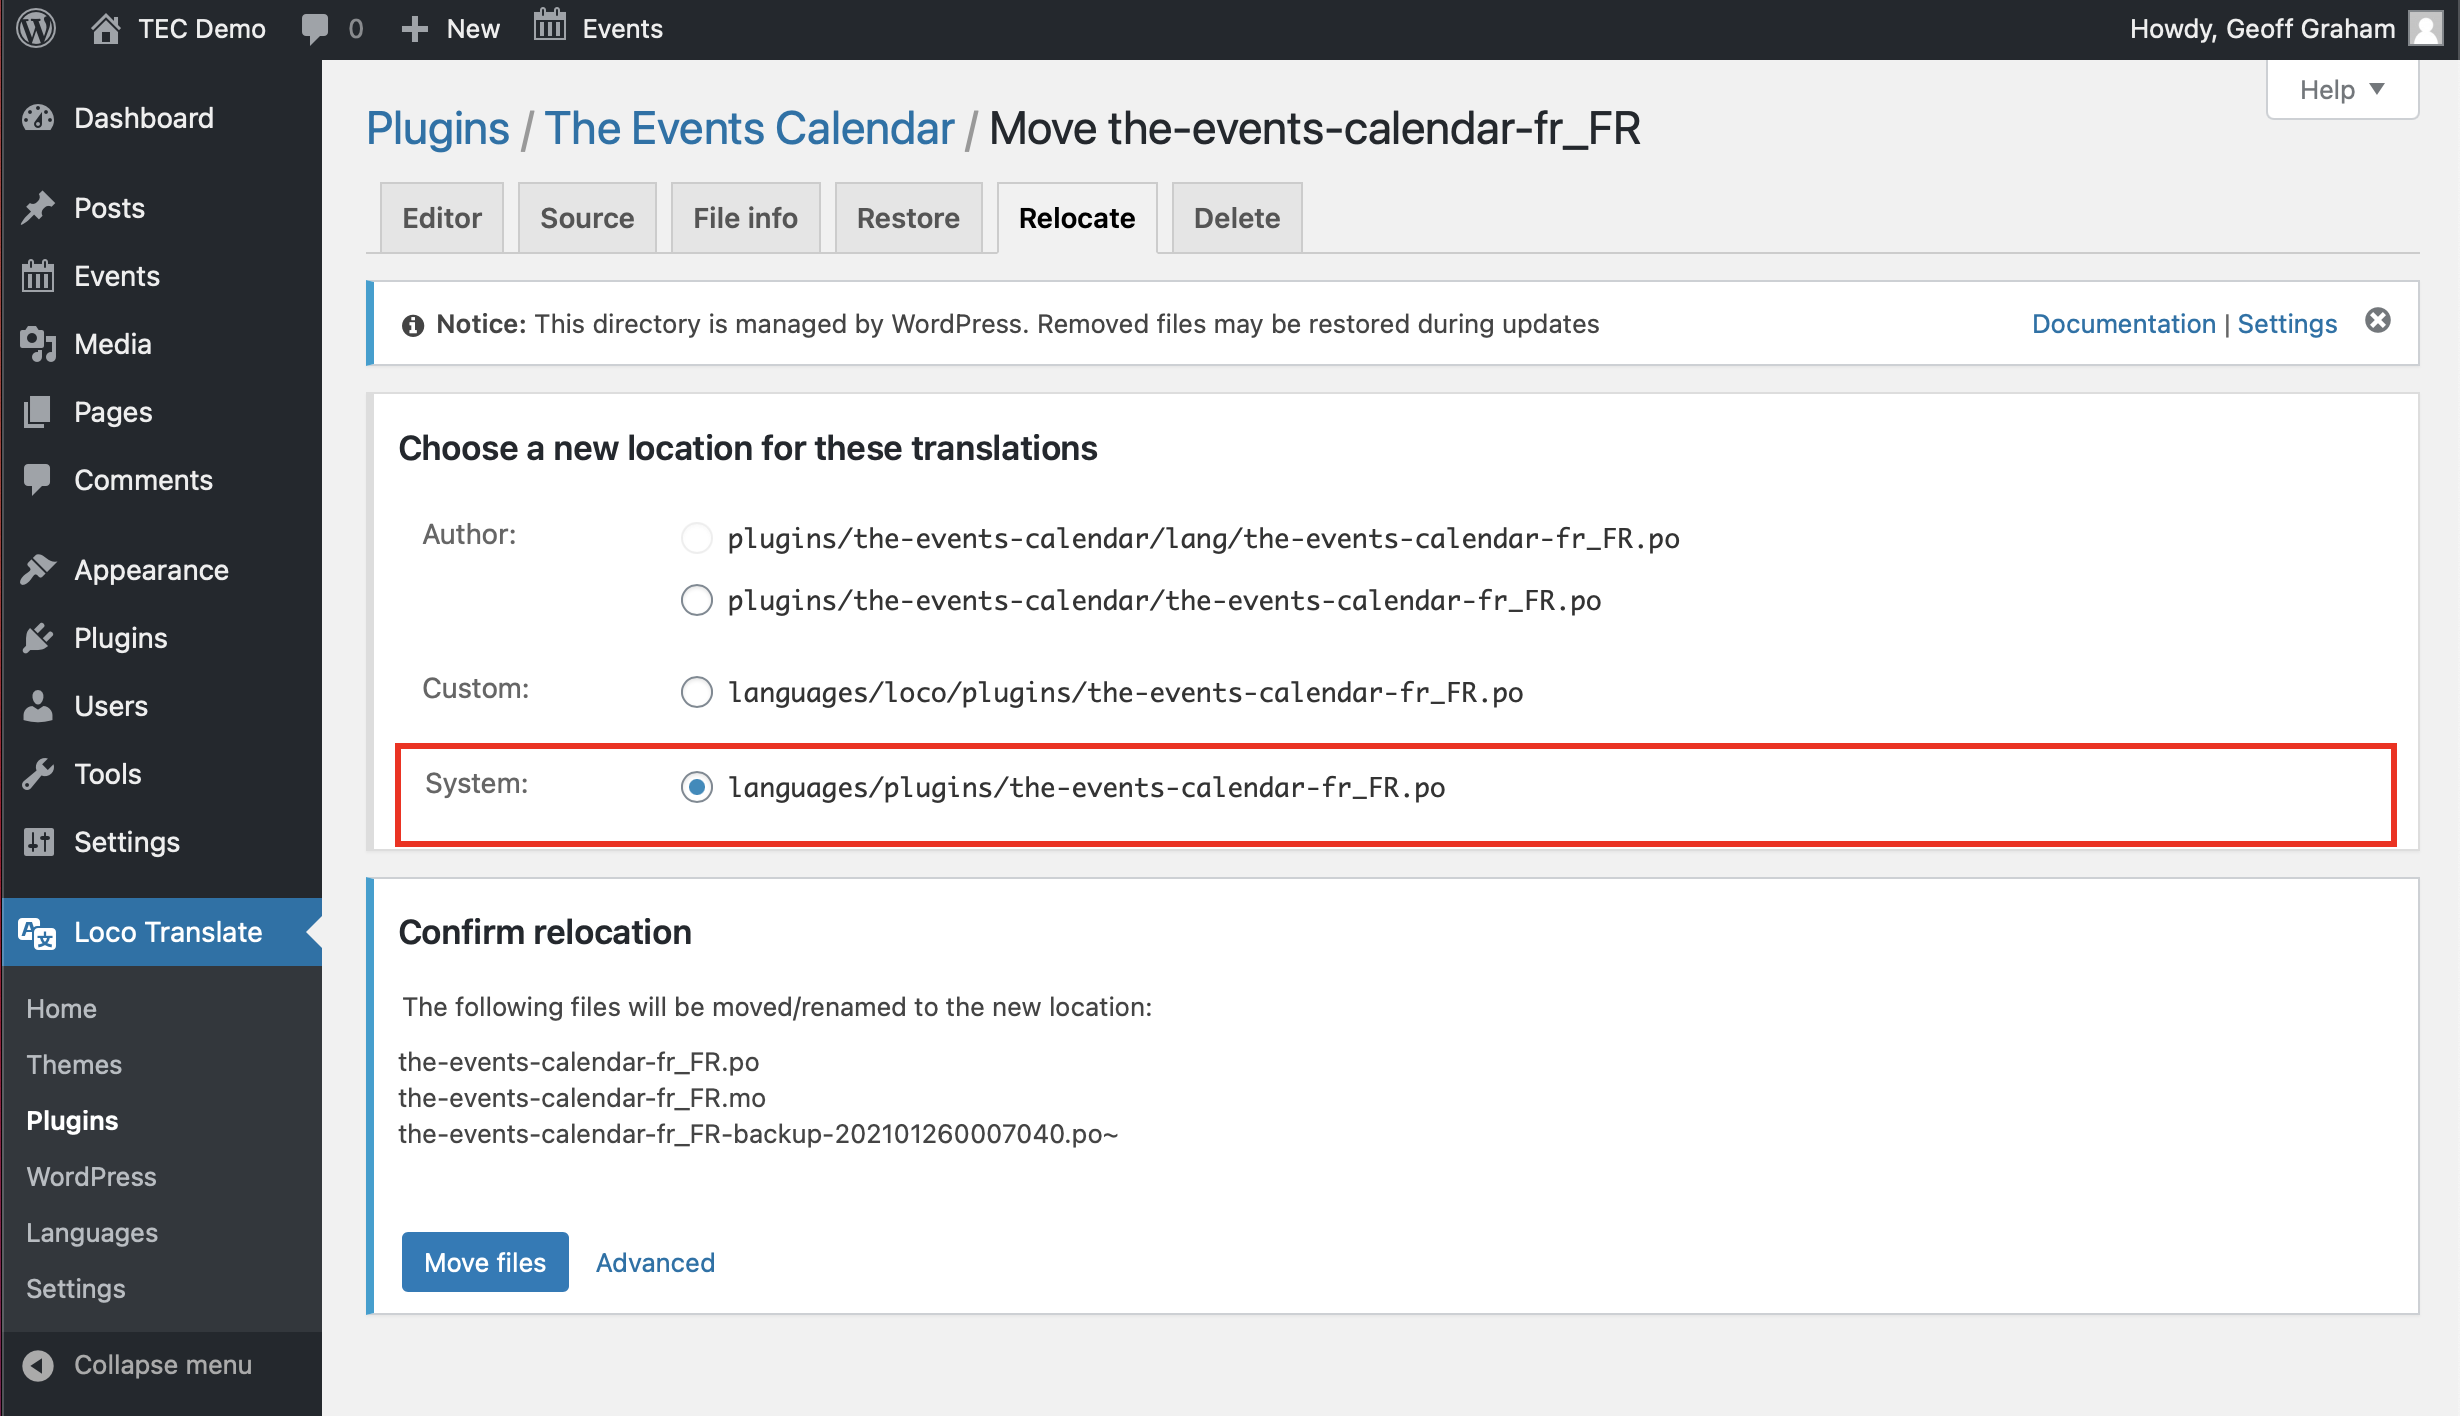
Task: Open the comments bubble icon in admin bar
Action: [x=315, y=28]
